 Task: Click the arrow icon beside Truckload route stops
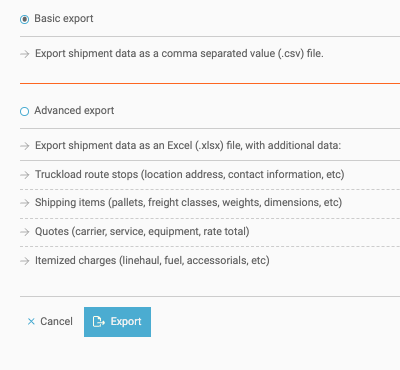pos(25,175)
